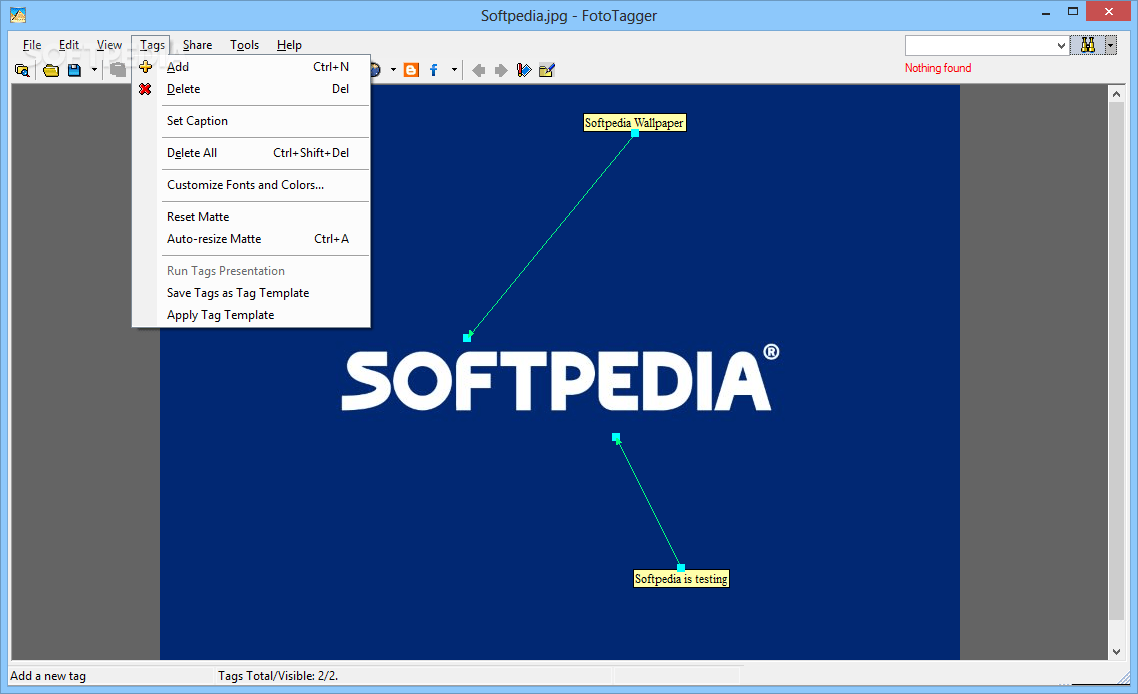
Task: Click the gray forward arrow toolbar icon
Action: tap(501, 70)
